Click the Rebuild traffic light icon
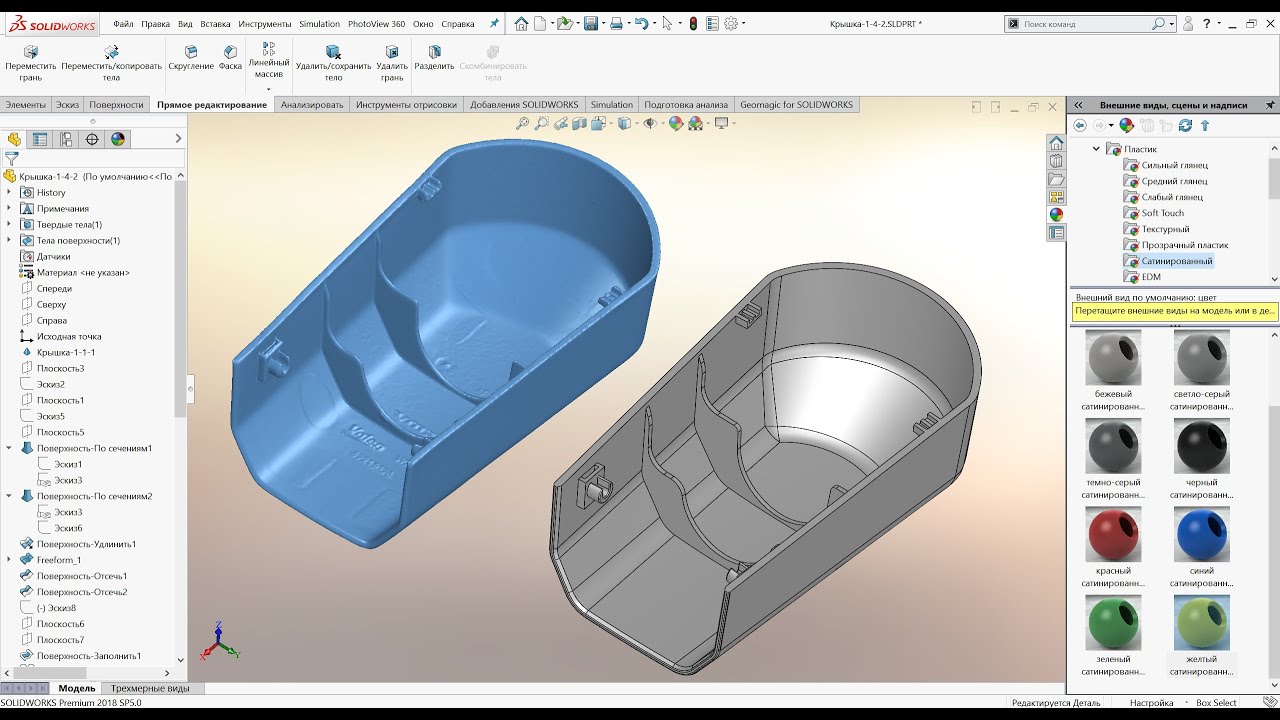This screenshot has width=1280, height=720. 694,23
